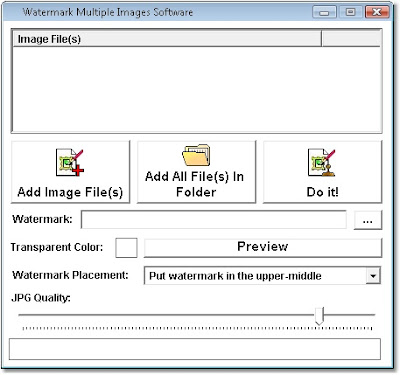The image size is (400, 375).
Task: Open the Transparent Color swatch picker
Action: click(x=126, y=248)
